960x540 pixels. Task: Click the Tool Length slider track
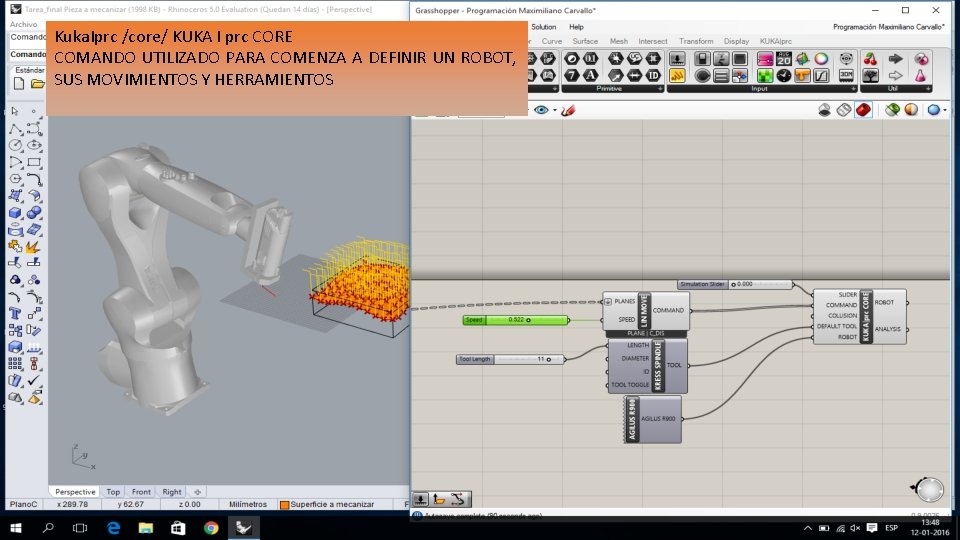(x=528, y=359)
